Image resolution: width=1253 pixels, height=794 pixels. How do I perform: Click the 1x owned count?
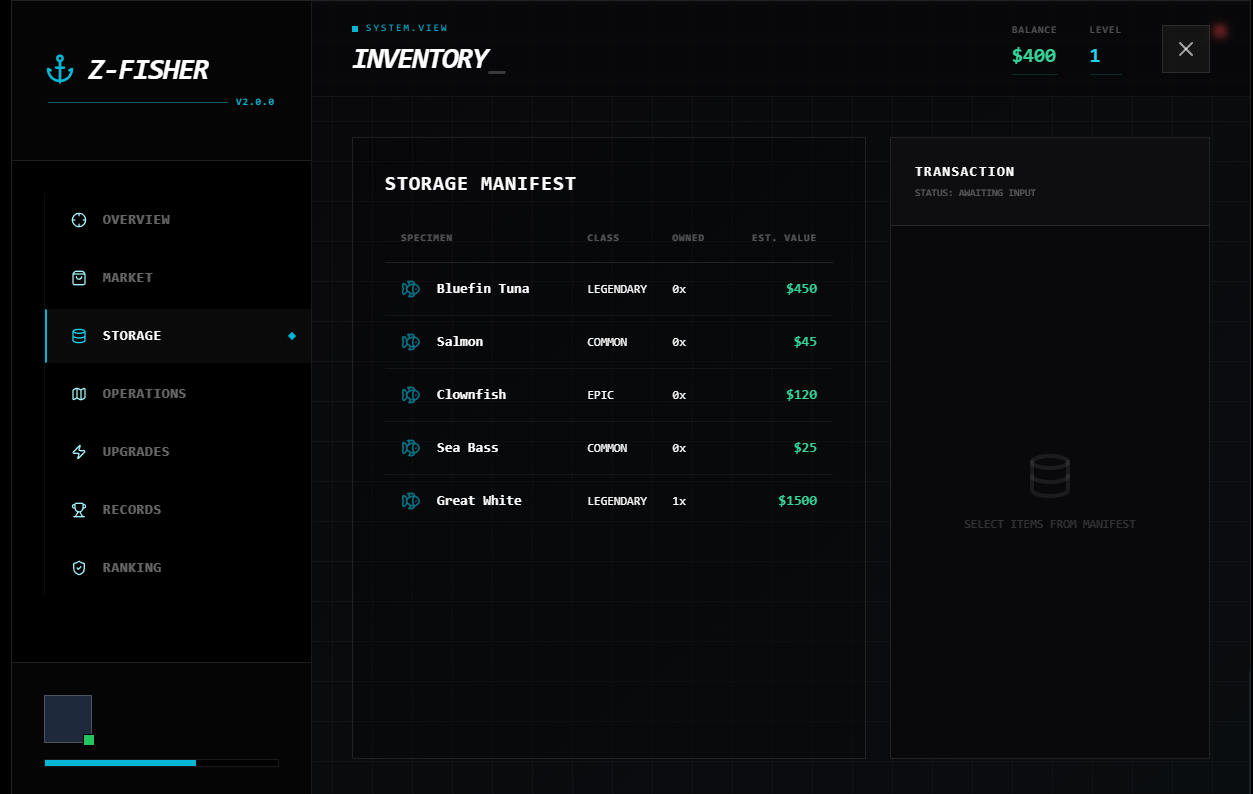679,501
